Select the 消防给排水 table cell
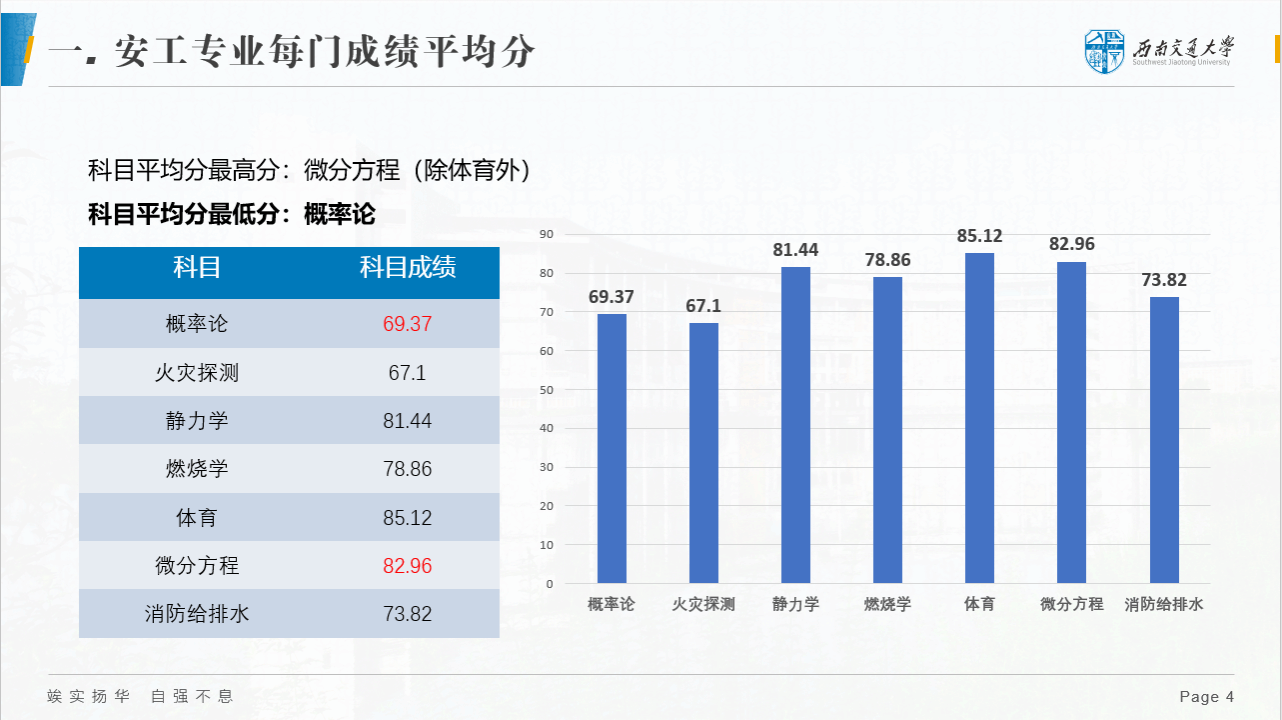The width and height of the screenshot is (1282, 720). tap(197, 614)
